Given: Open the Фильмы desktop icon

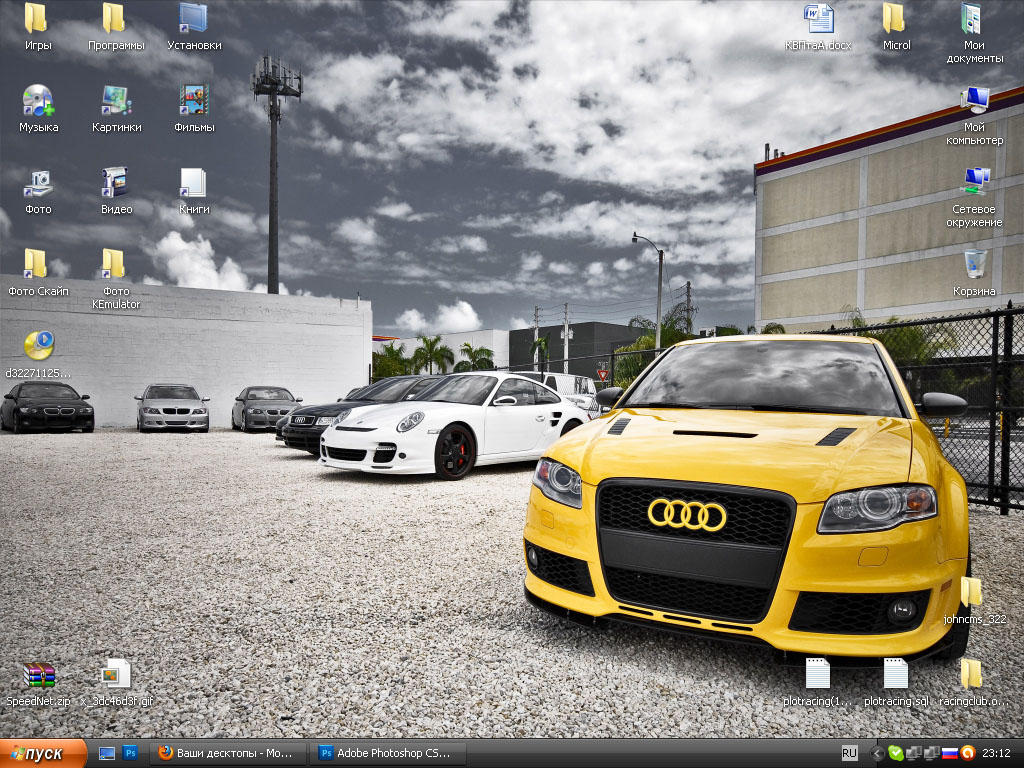Looking at the screenshot, I should (x=193, y=100).
